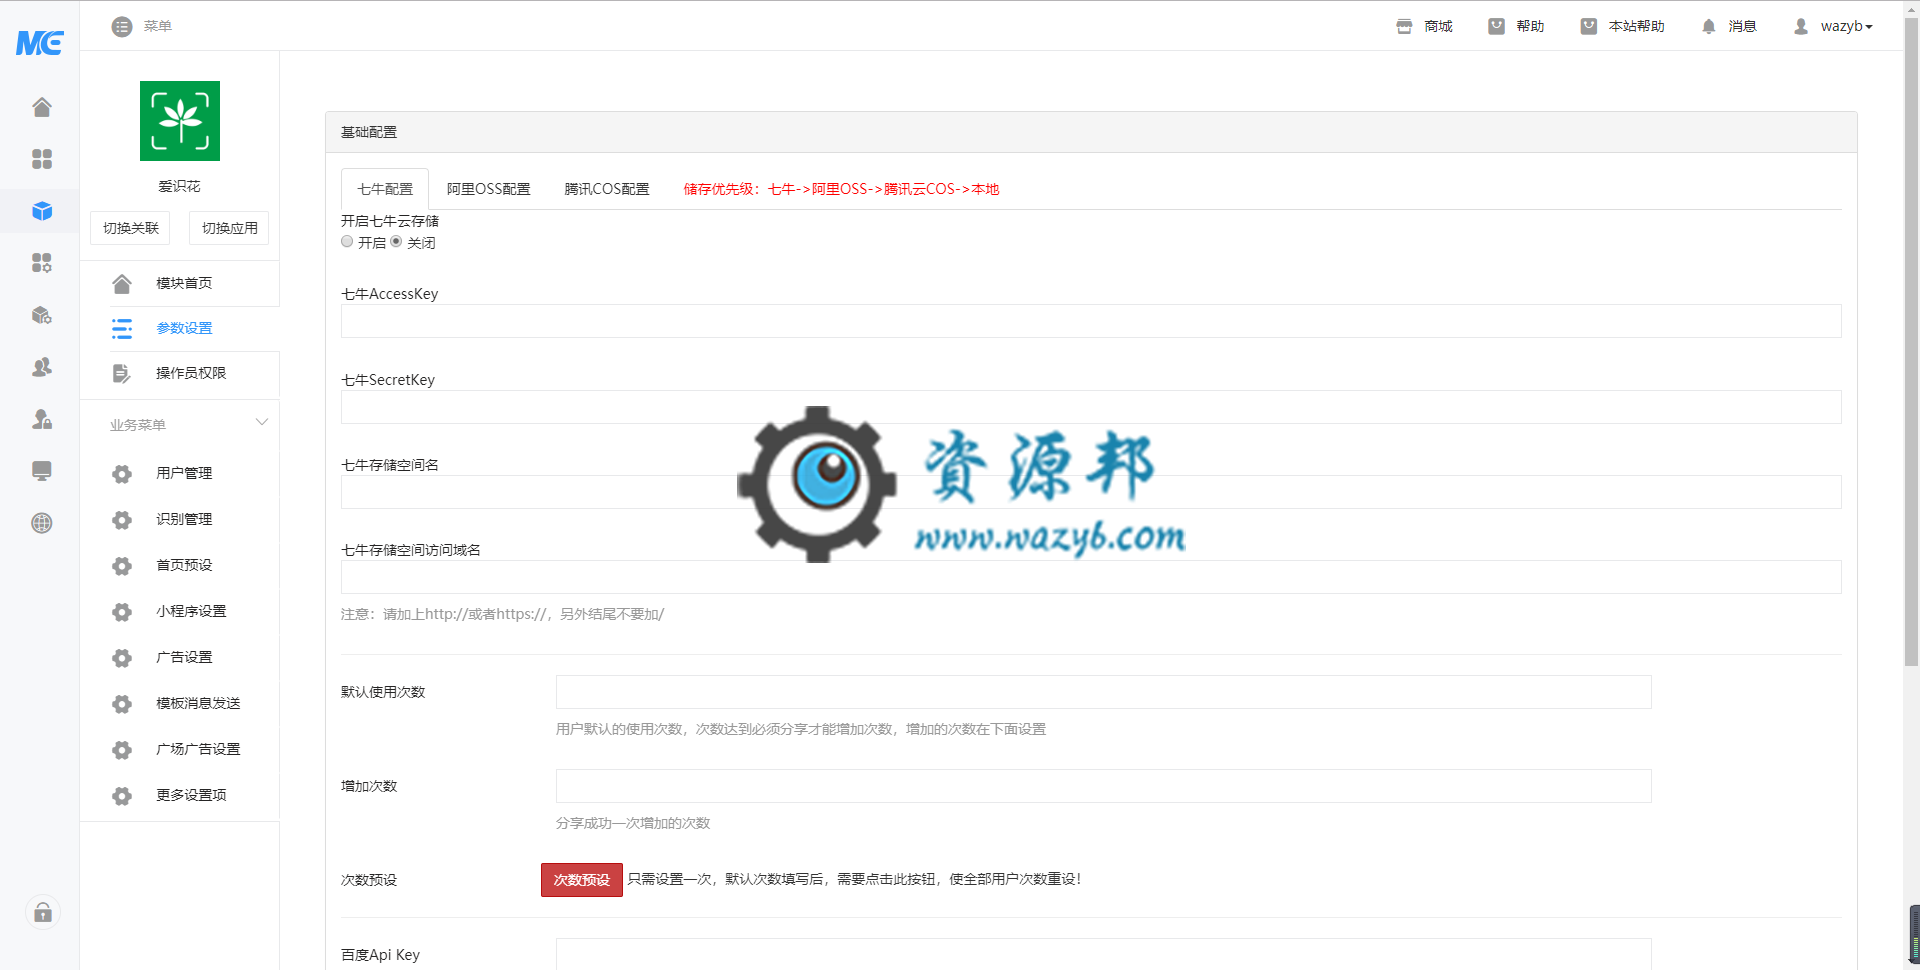Focus the 七牛SecretKey input field
The image size is (1920, 970).
1091,407
